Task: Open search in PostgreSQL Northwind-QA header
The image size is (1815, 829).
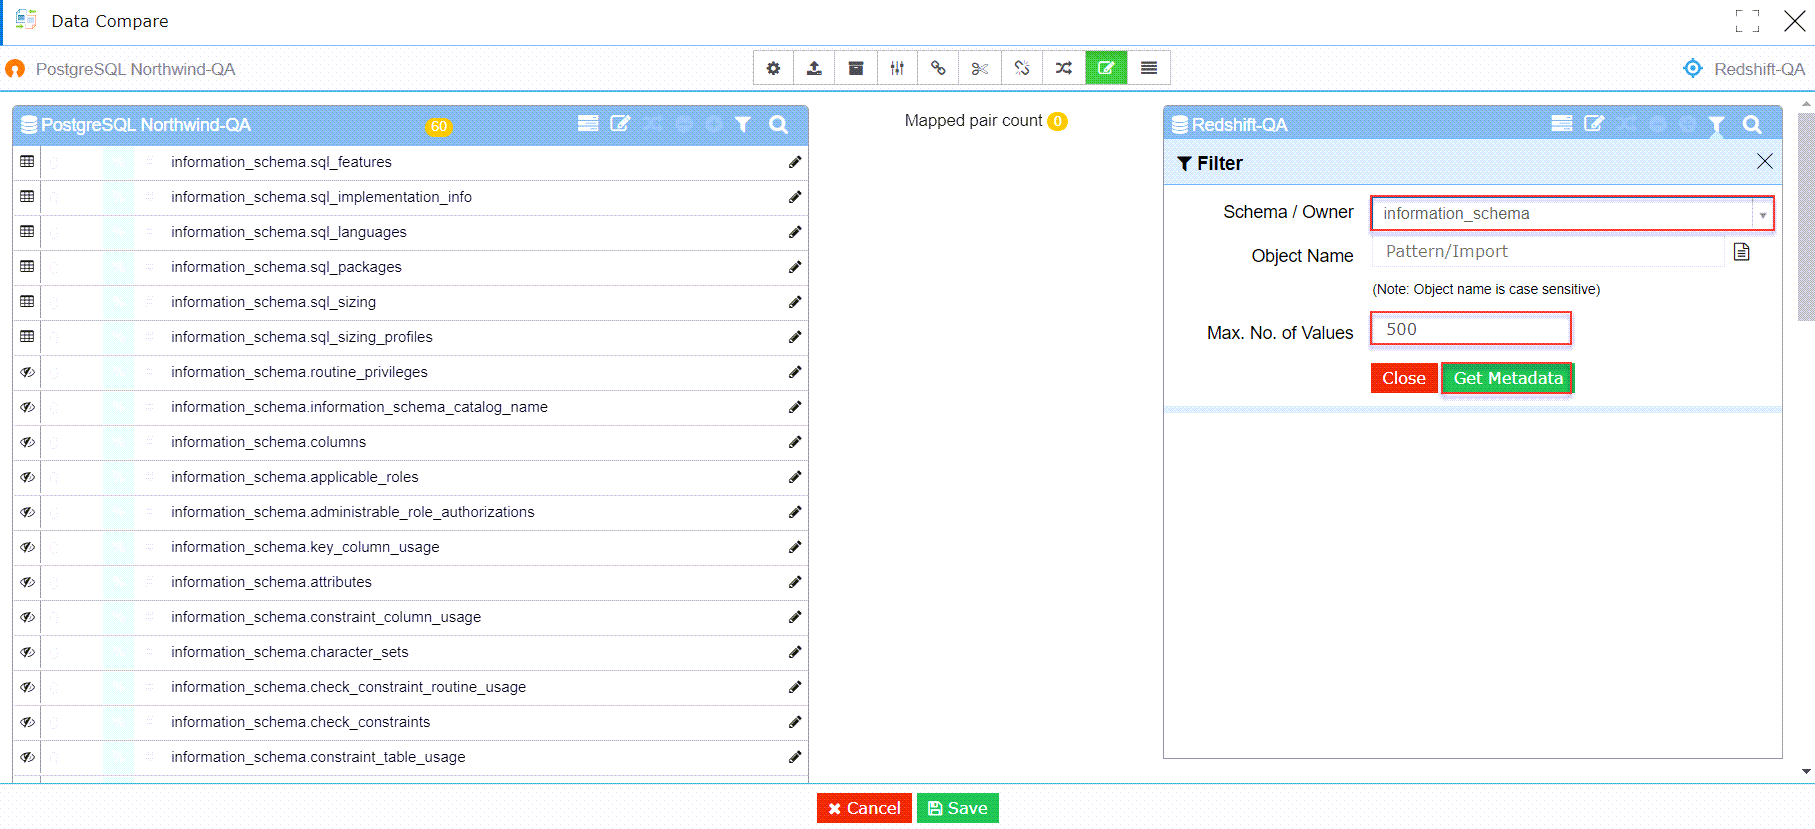Action: point(778,124)
